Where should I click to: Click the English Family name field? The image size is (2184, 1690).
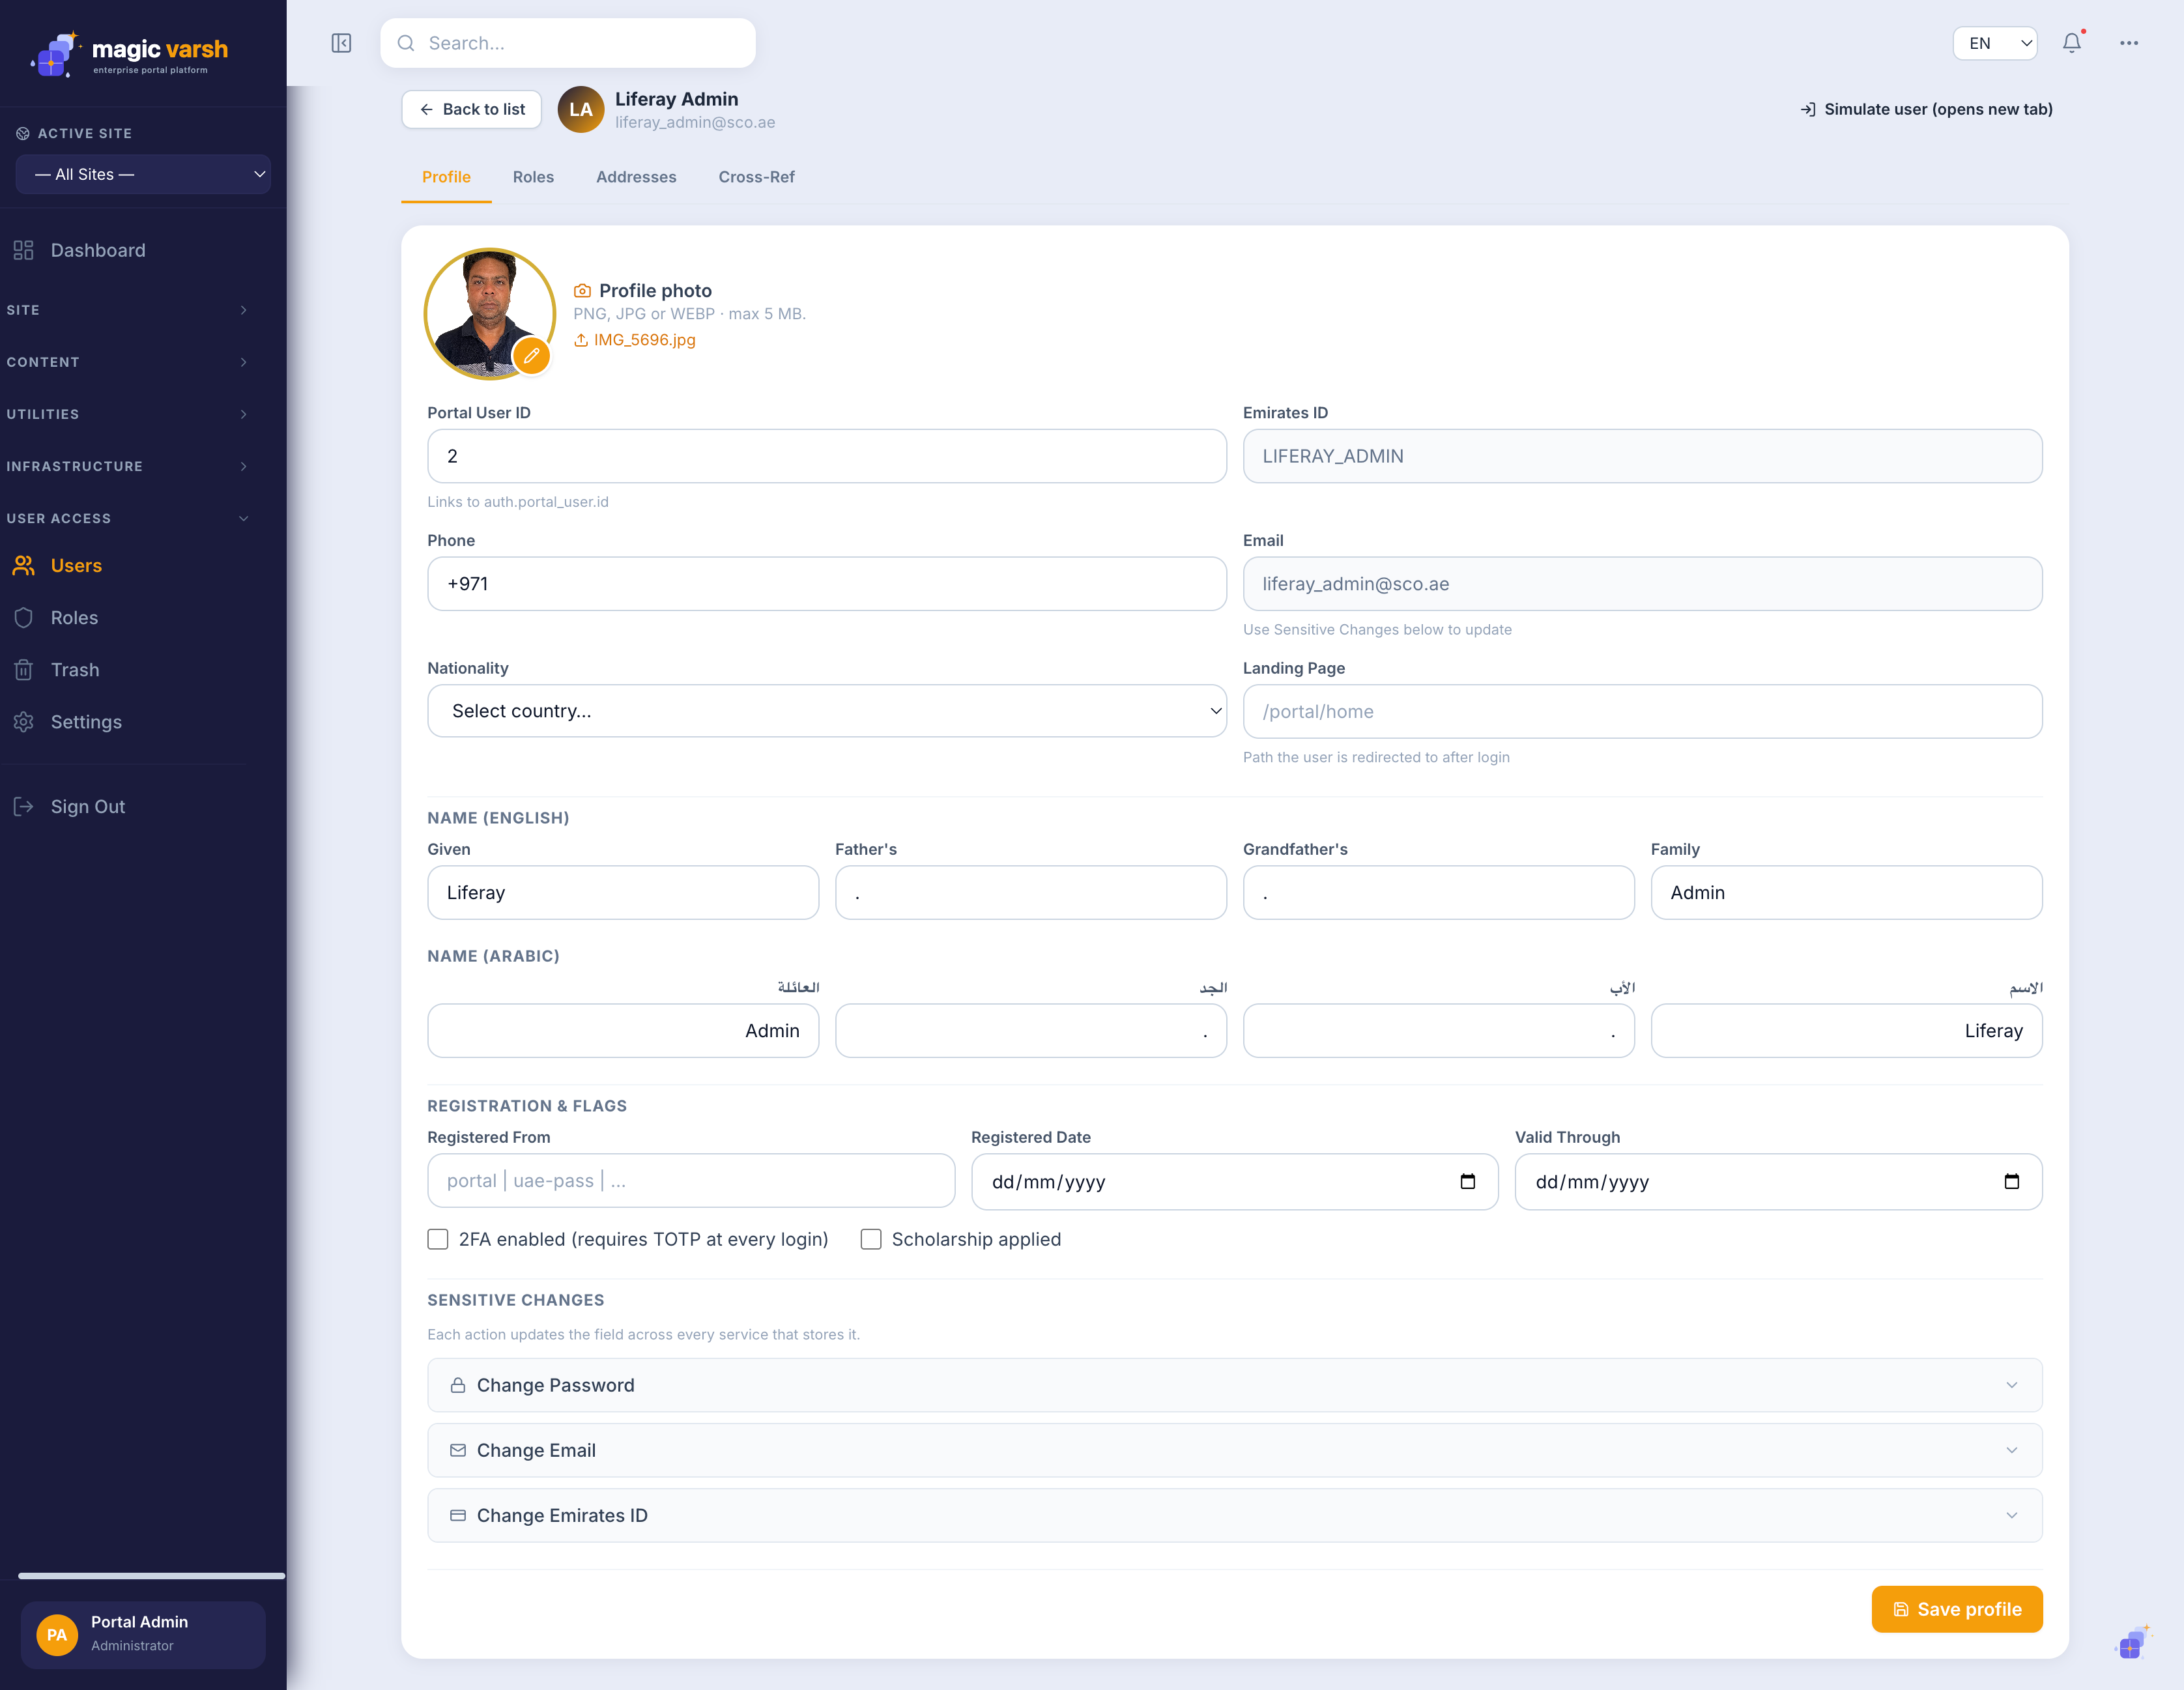1846,893
